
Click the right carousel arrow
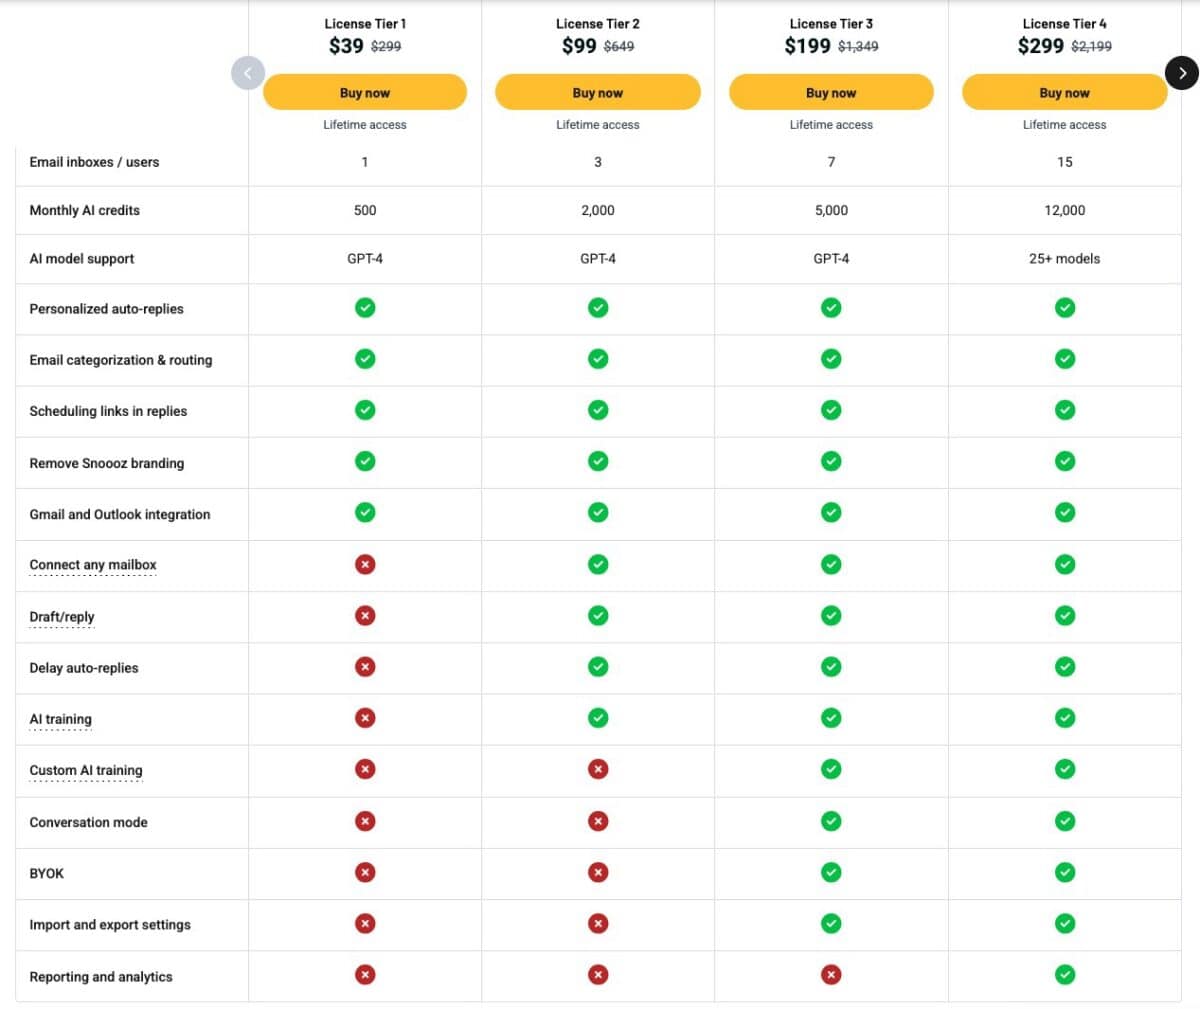pyautogui.click(x=1182, y=73)
